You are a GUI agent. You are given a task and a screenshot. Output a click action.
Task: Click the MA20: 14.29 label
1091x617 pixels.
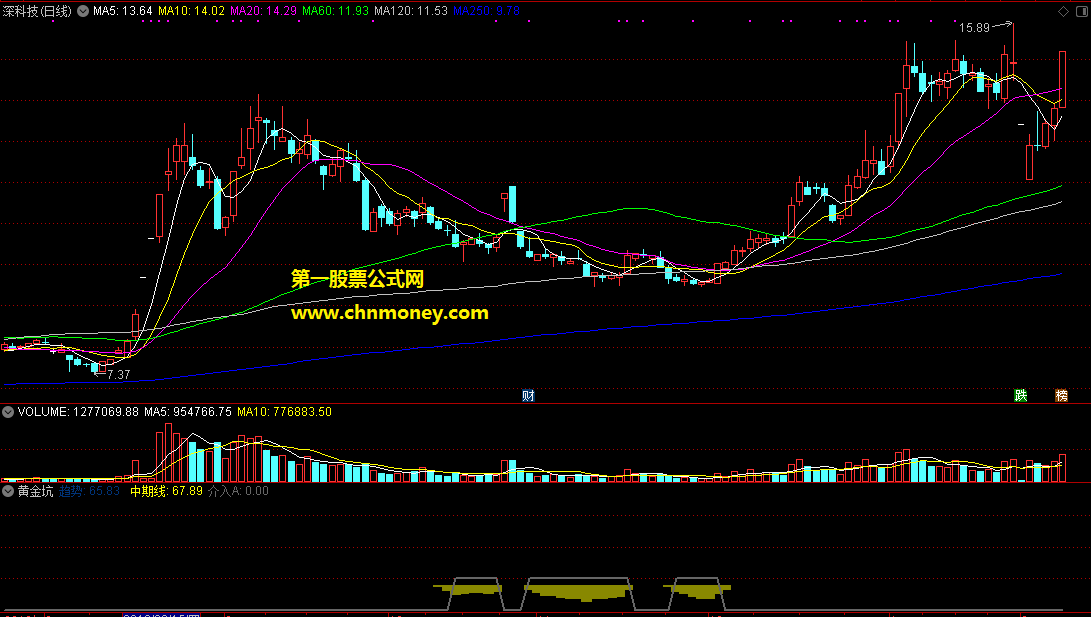click(263, 11)
